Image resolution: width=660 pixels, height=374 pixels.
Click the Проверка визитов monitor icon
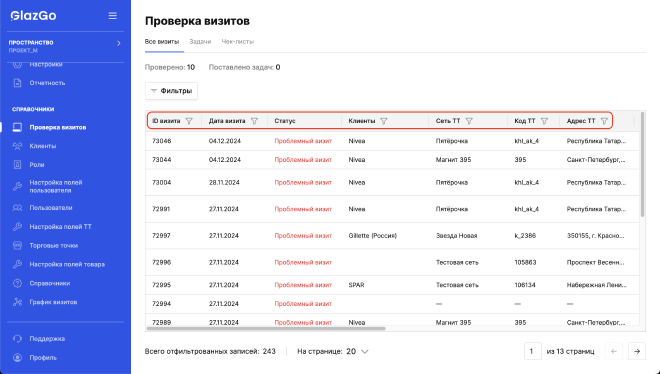pos(17,127)
